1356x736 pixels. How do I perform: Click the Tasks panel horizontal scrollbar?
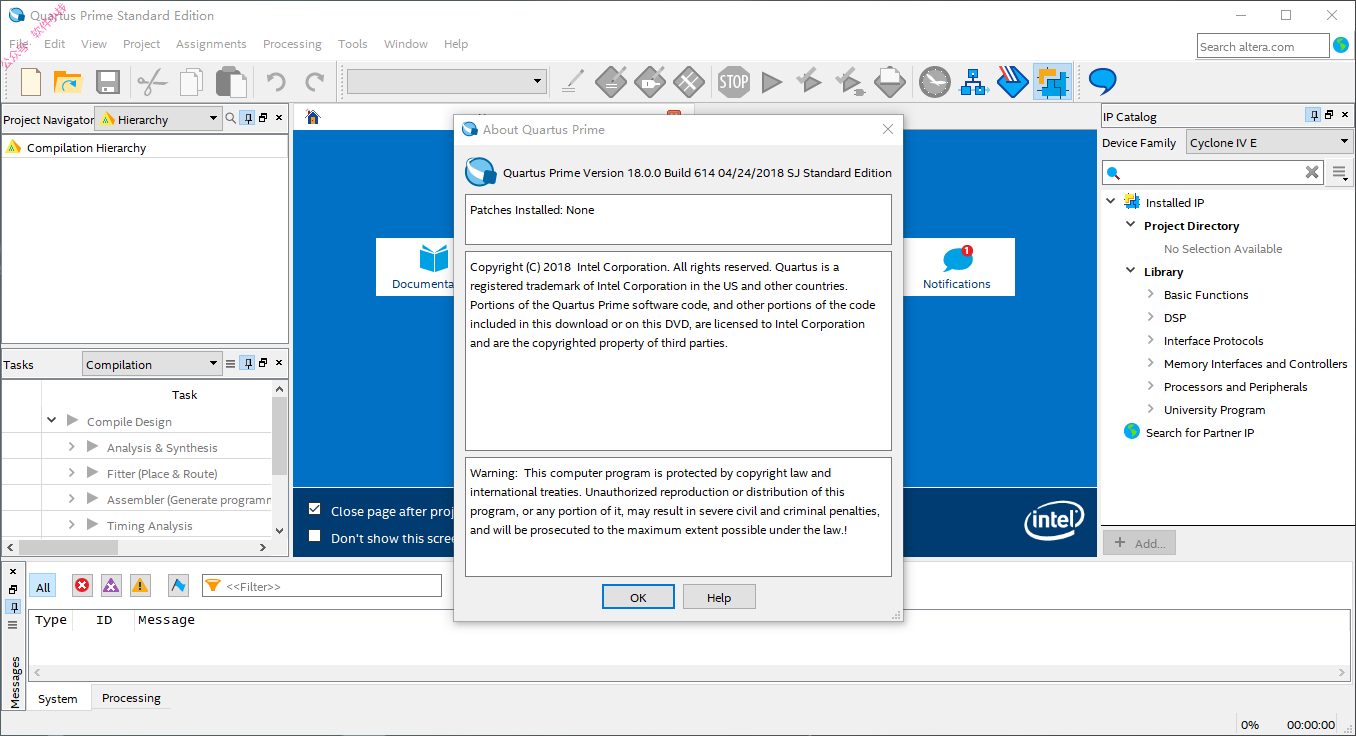137,547
